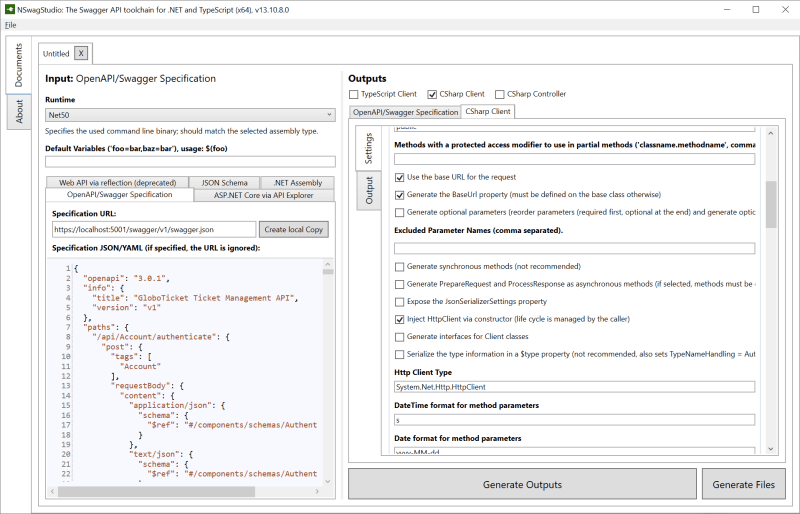800x514 pixels.
Task: Select the OpenAPI/Swagger Specification input tab
Action: point(119,194)
